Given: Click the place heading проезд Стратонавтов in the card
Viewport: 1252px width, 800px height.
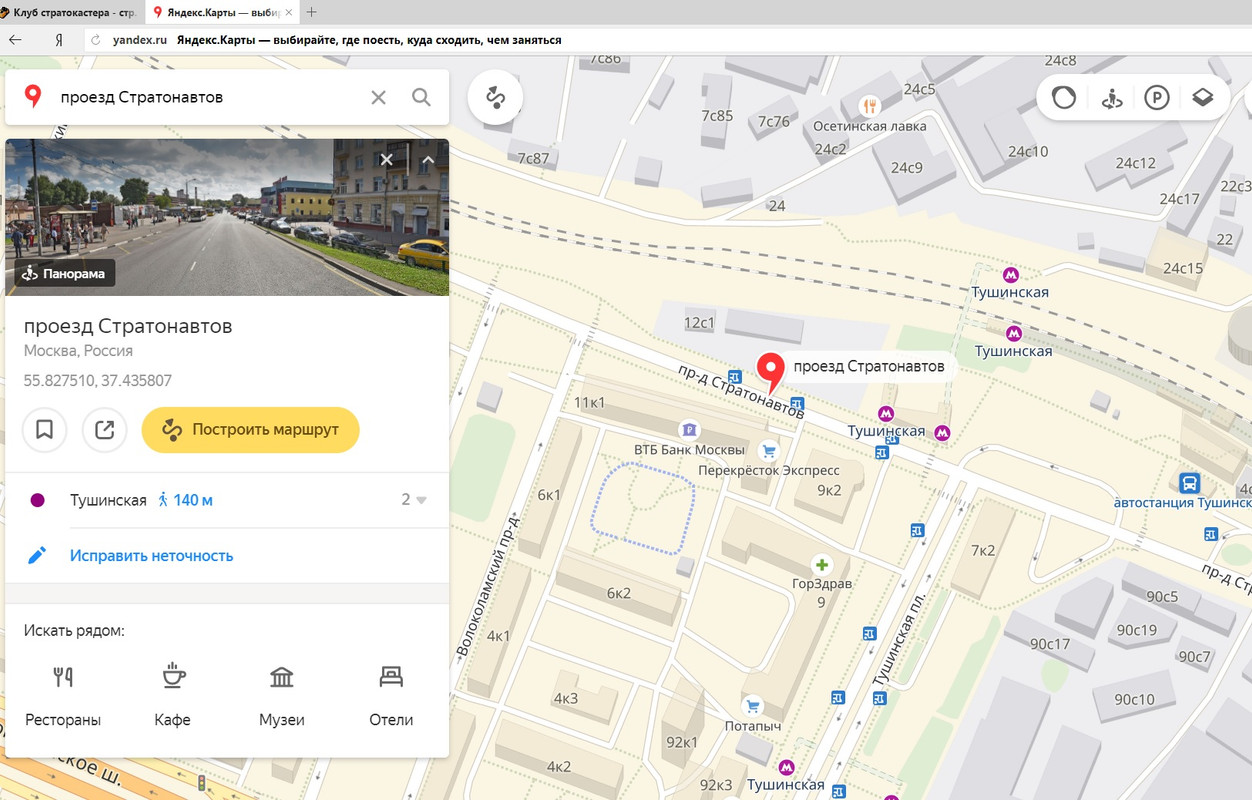Looking at the screenshot, I should point(128,326).
